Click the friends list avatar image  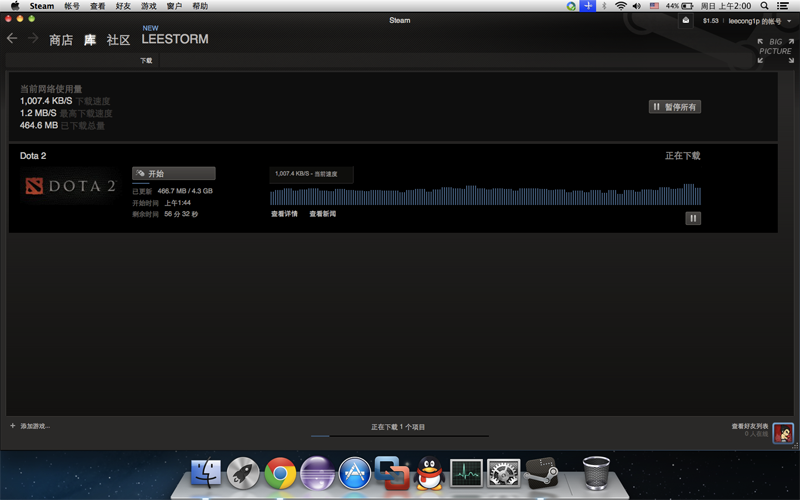(783, 433)
